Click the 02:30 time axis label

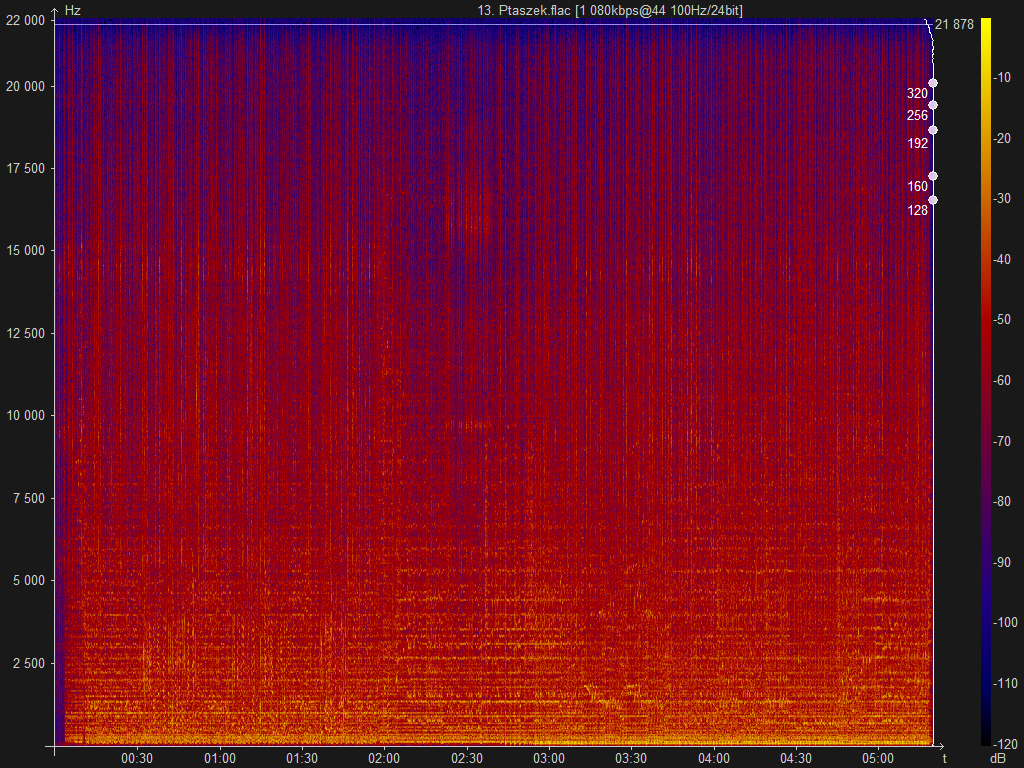click(x=467, y=758)
